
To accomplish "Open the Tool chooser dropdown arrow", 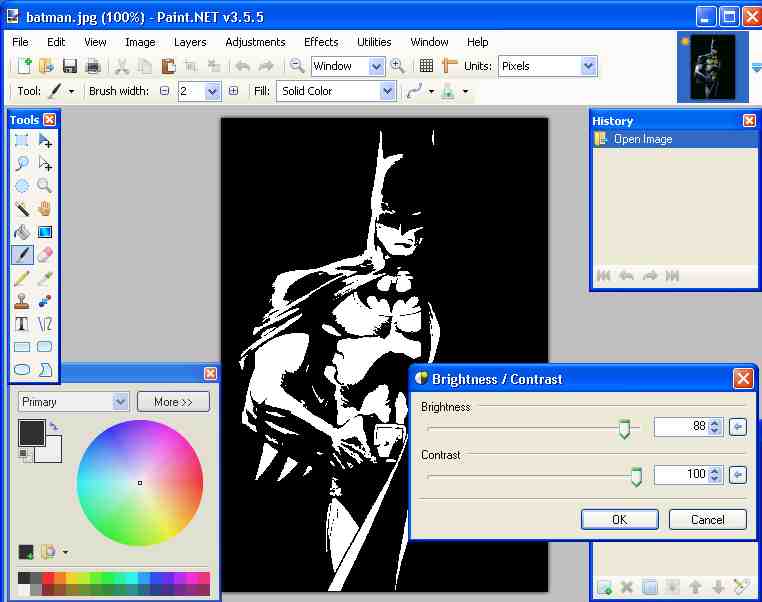I will click(x=71, y=91).
